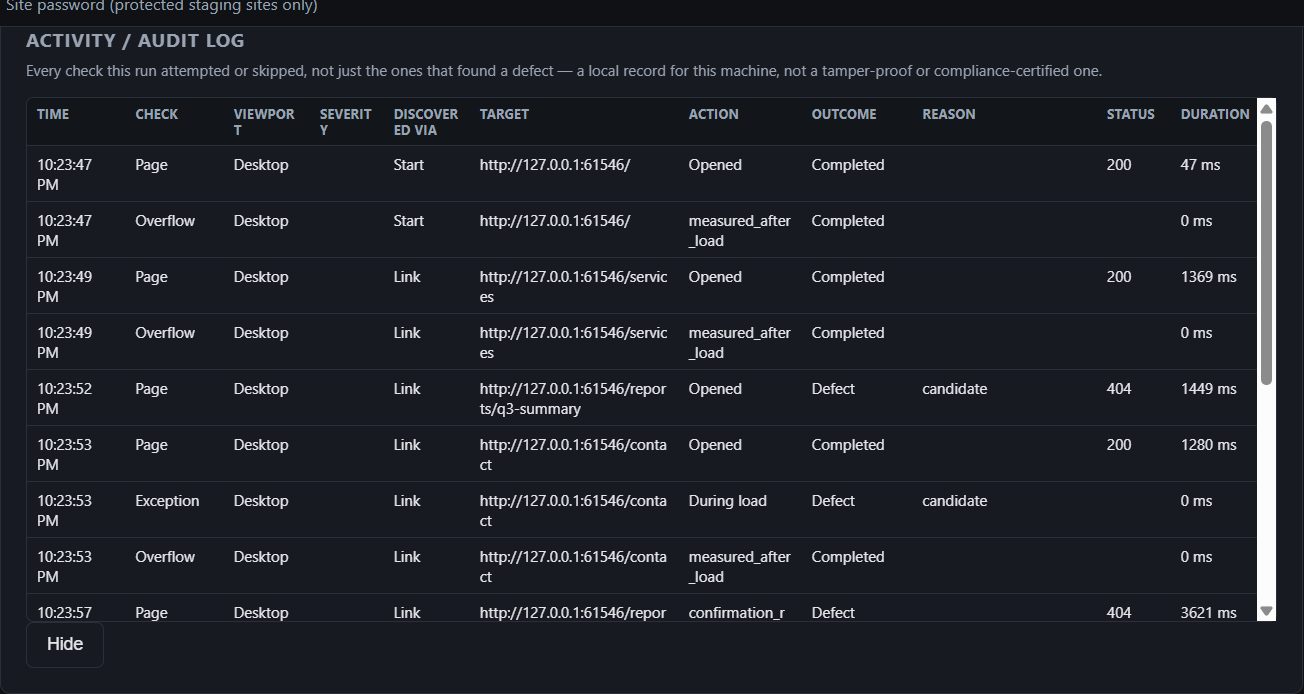Click the 200 status in the 1369 ms row

[x=1119, y=277]
